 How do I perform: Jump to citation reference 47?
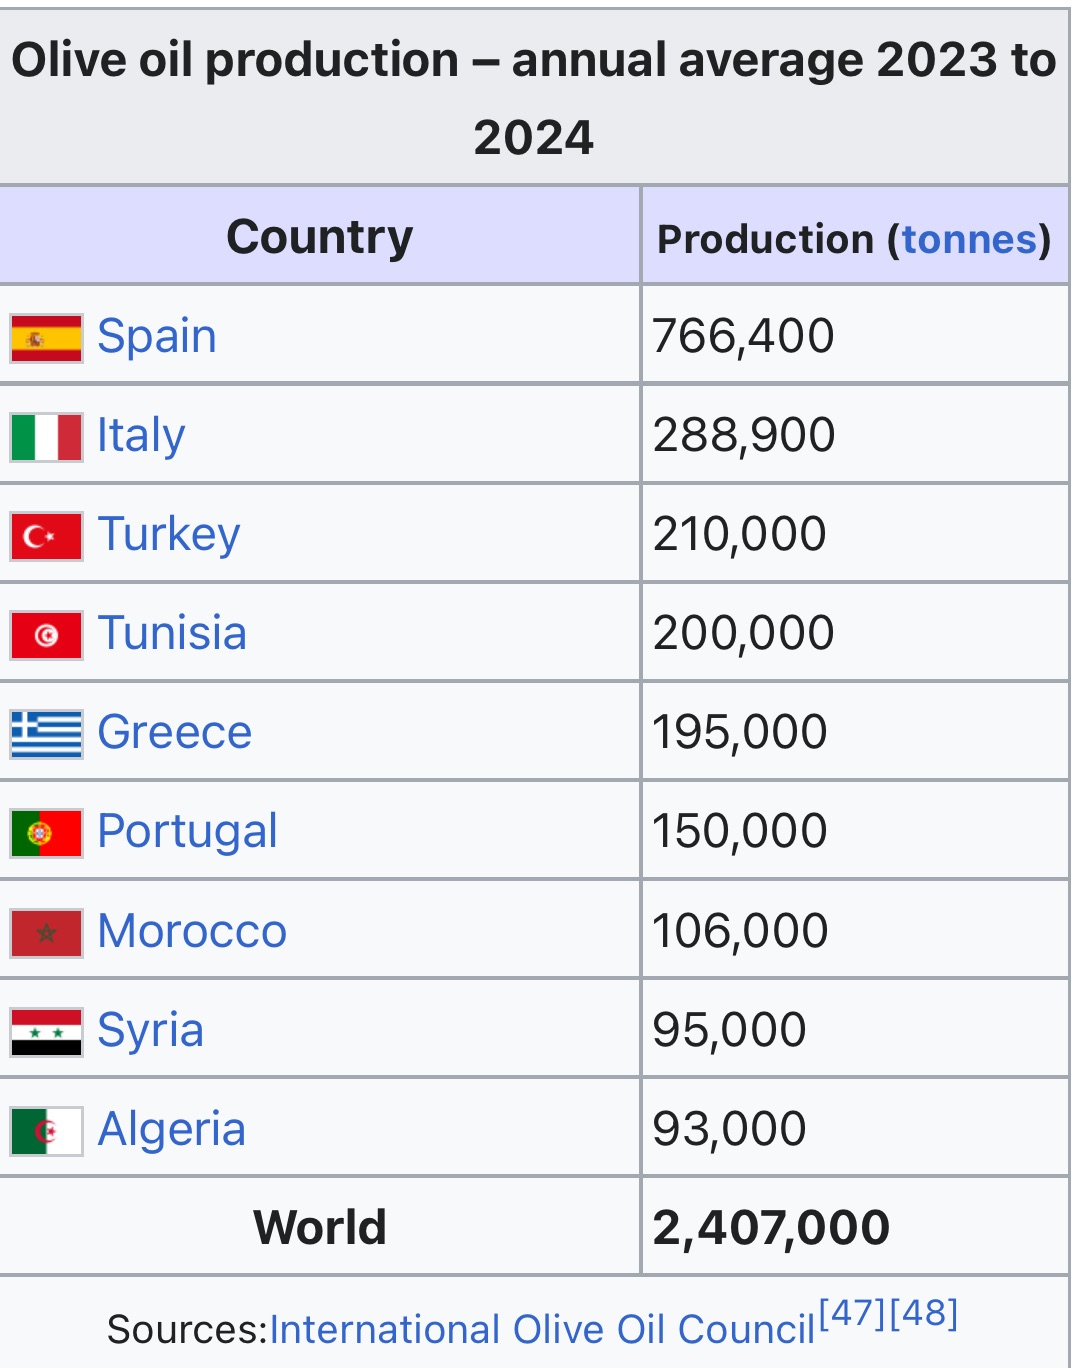(853, 1313)
